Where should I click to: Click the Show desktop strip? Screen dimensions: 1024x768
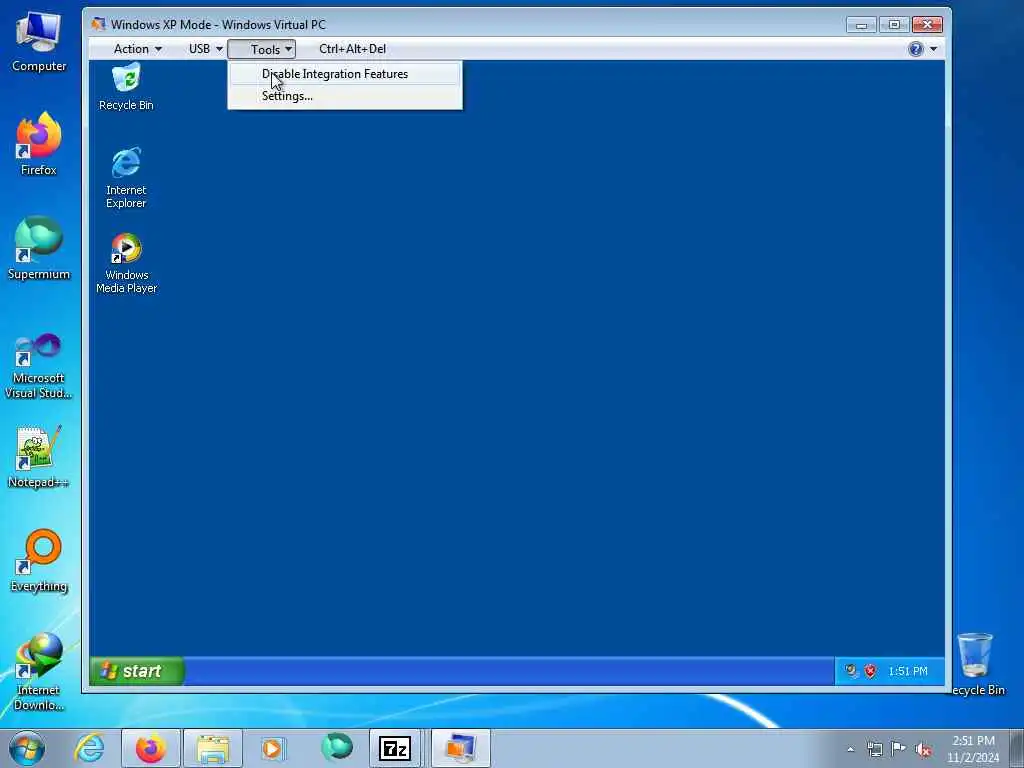tap(1017, 748)
